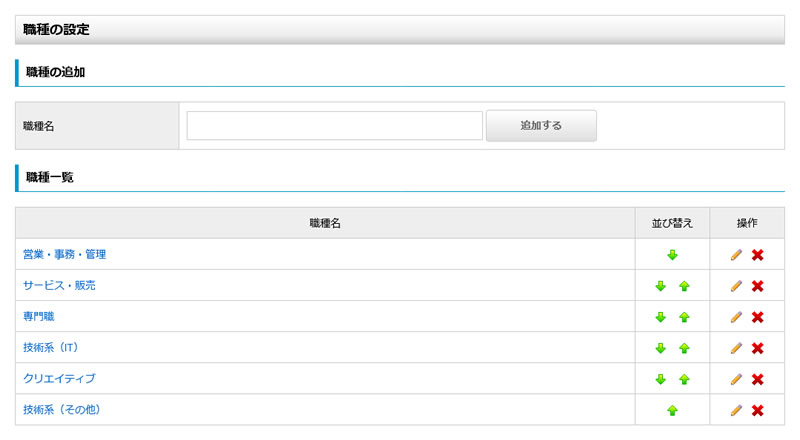
Task: Edit the 技術系（その他） entry
Action: point(736,410)
